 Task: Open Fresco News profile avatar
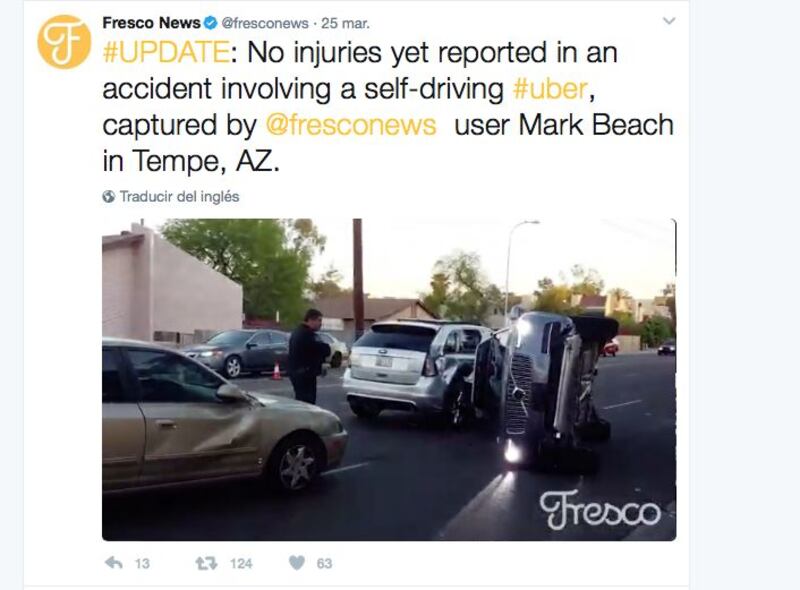tap(64, 42)
